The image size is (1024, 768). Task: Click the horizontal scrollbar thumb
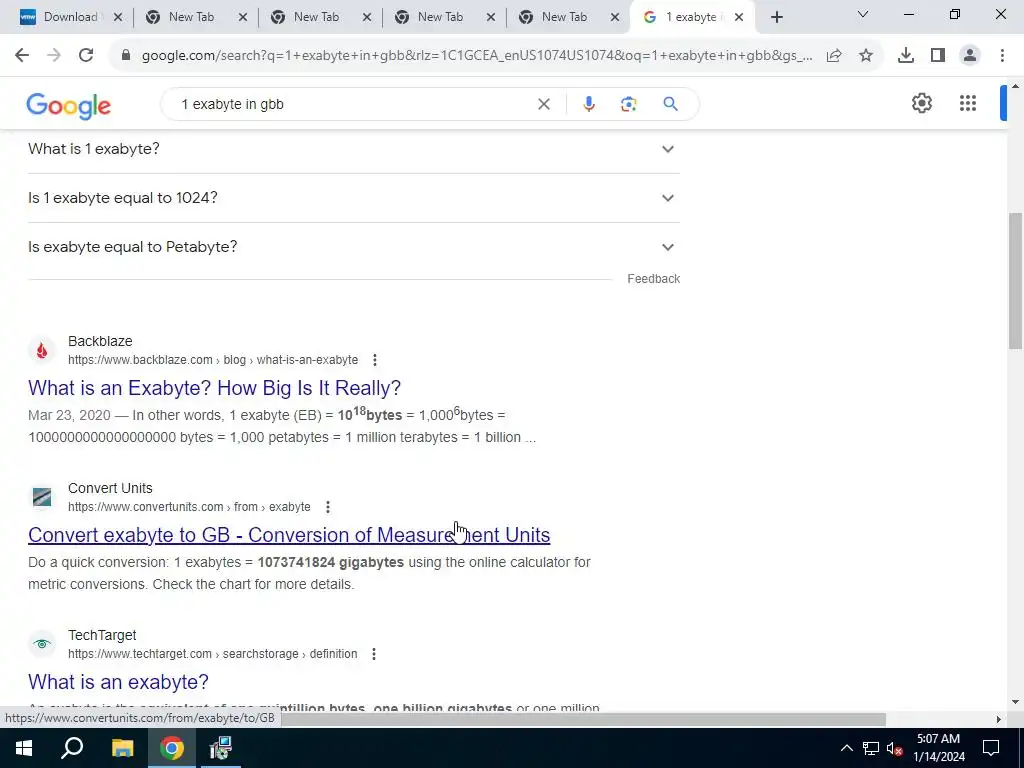pyautogui.click(x=583, y=719)
